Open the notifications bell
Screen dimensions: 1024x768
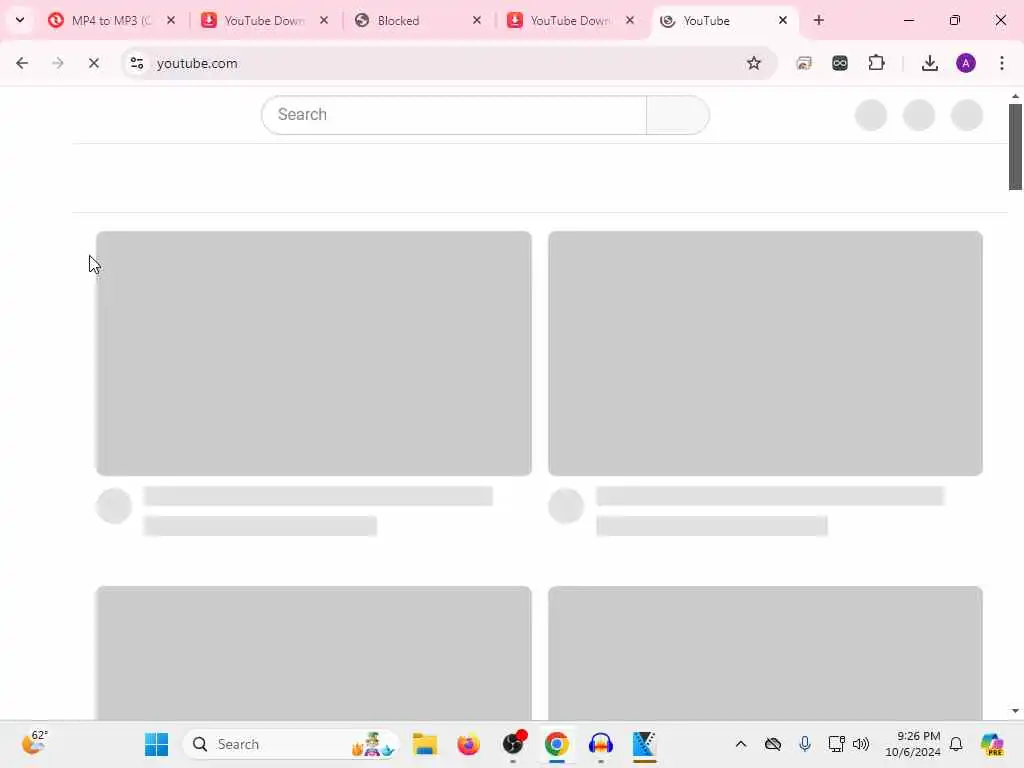pos(956,744)
